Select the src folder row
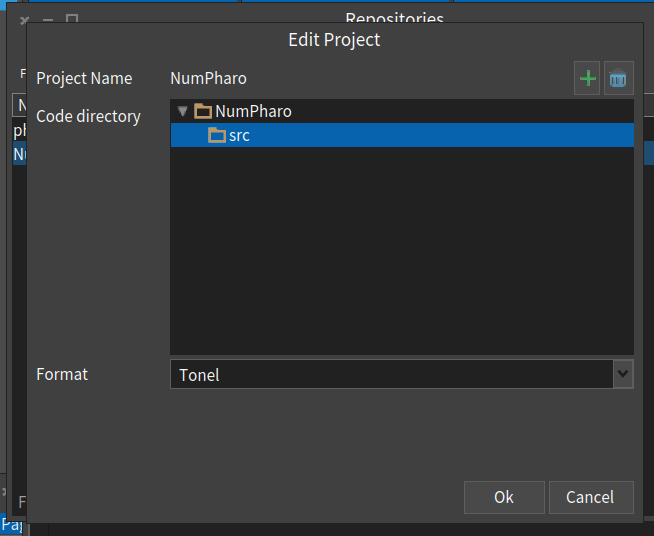The width and height of the screenshot is (654, 536). click(402, 135)
